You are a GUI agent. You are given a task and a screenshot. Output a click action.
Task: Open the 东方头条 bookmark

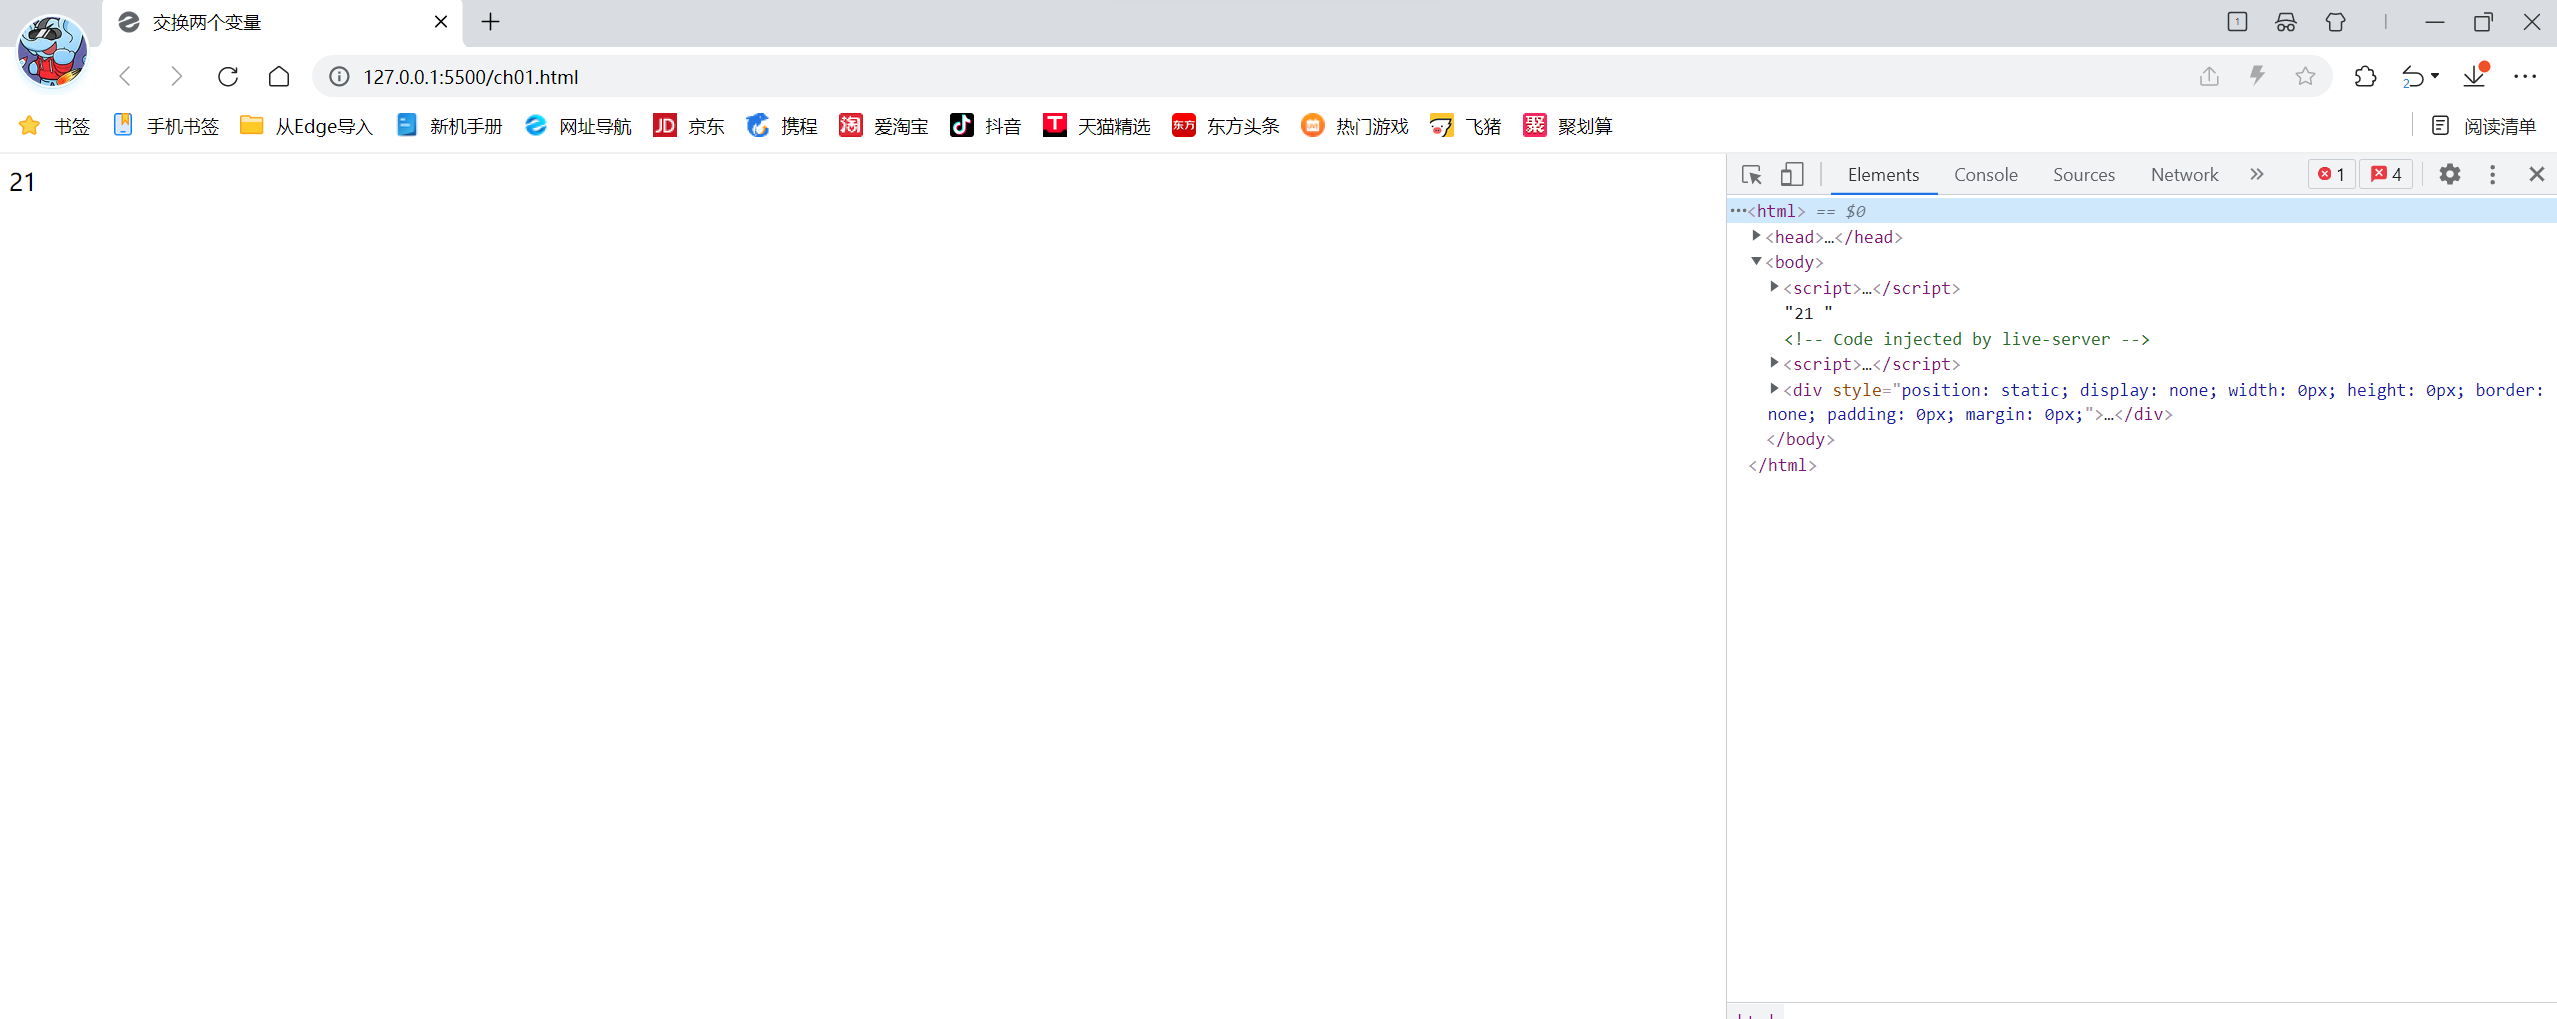tap(1226, 126)
